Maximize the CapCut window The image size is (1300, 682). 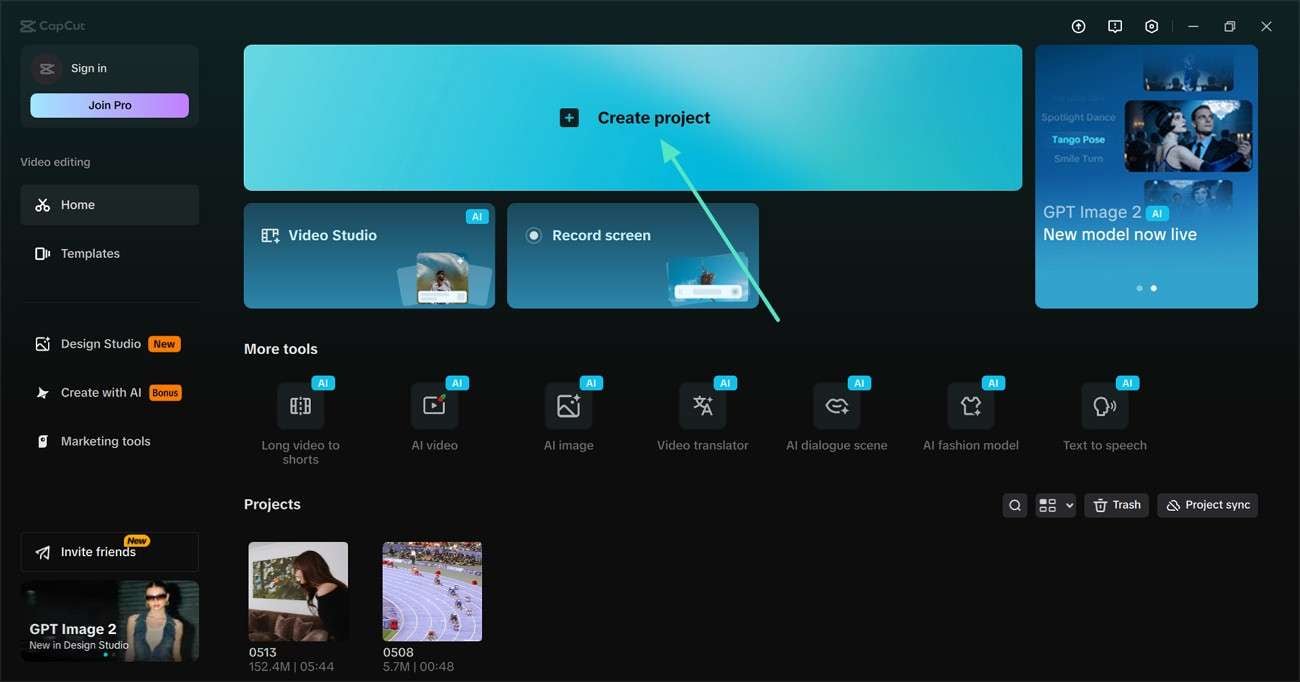click(1230, 27)
